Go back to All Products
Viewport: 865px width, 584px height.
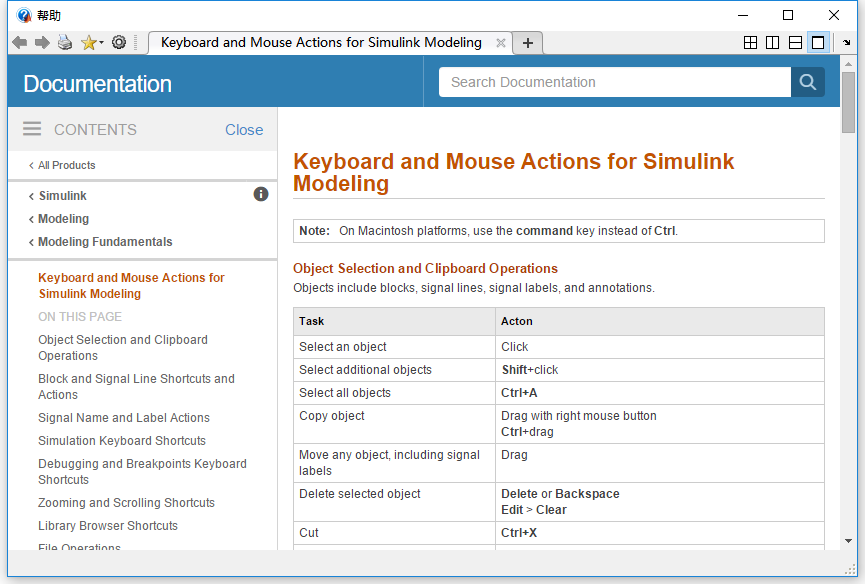point(66,165)
